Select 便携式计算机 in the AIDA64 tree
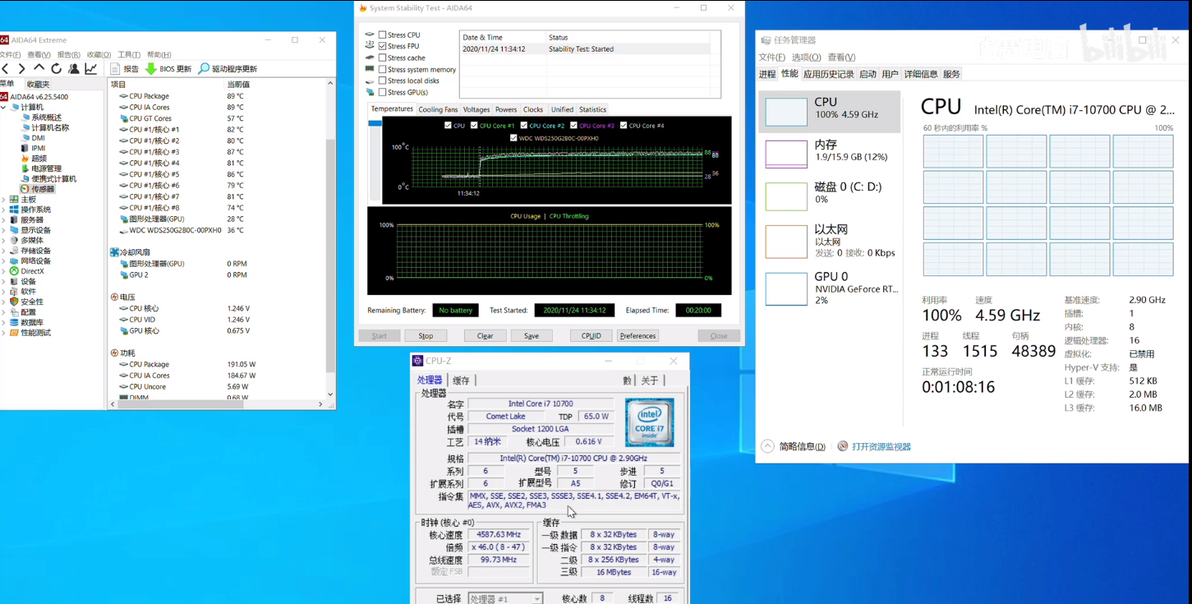The height and width of the screenshot is (604, 1192). (49, 179)
